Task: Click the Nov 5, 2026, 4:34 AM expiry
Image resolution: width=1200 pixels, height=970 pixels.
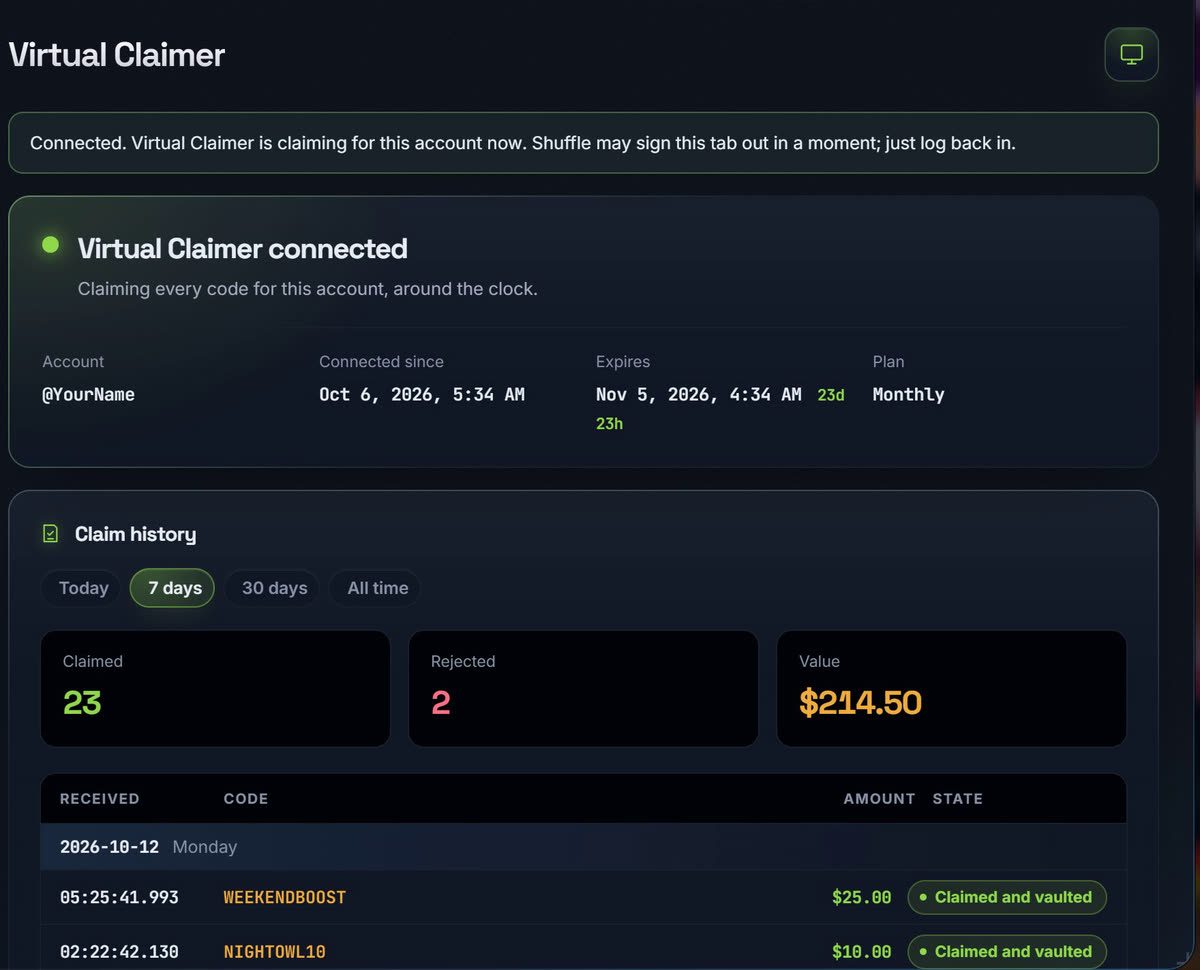Action: coord(698,394)
